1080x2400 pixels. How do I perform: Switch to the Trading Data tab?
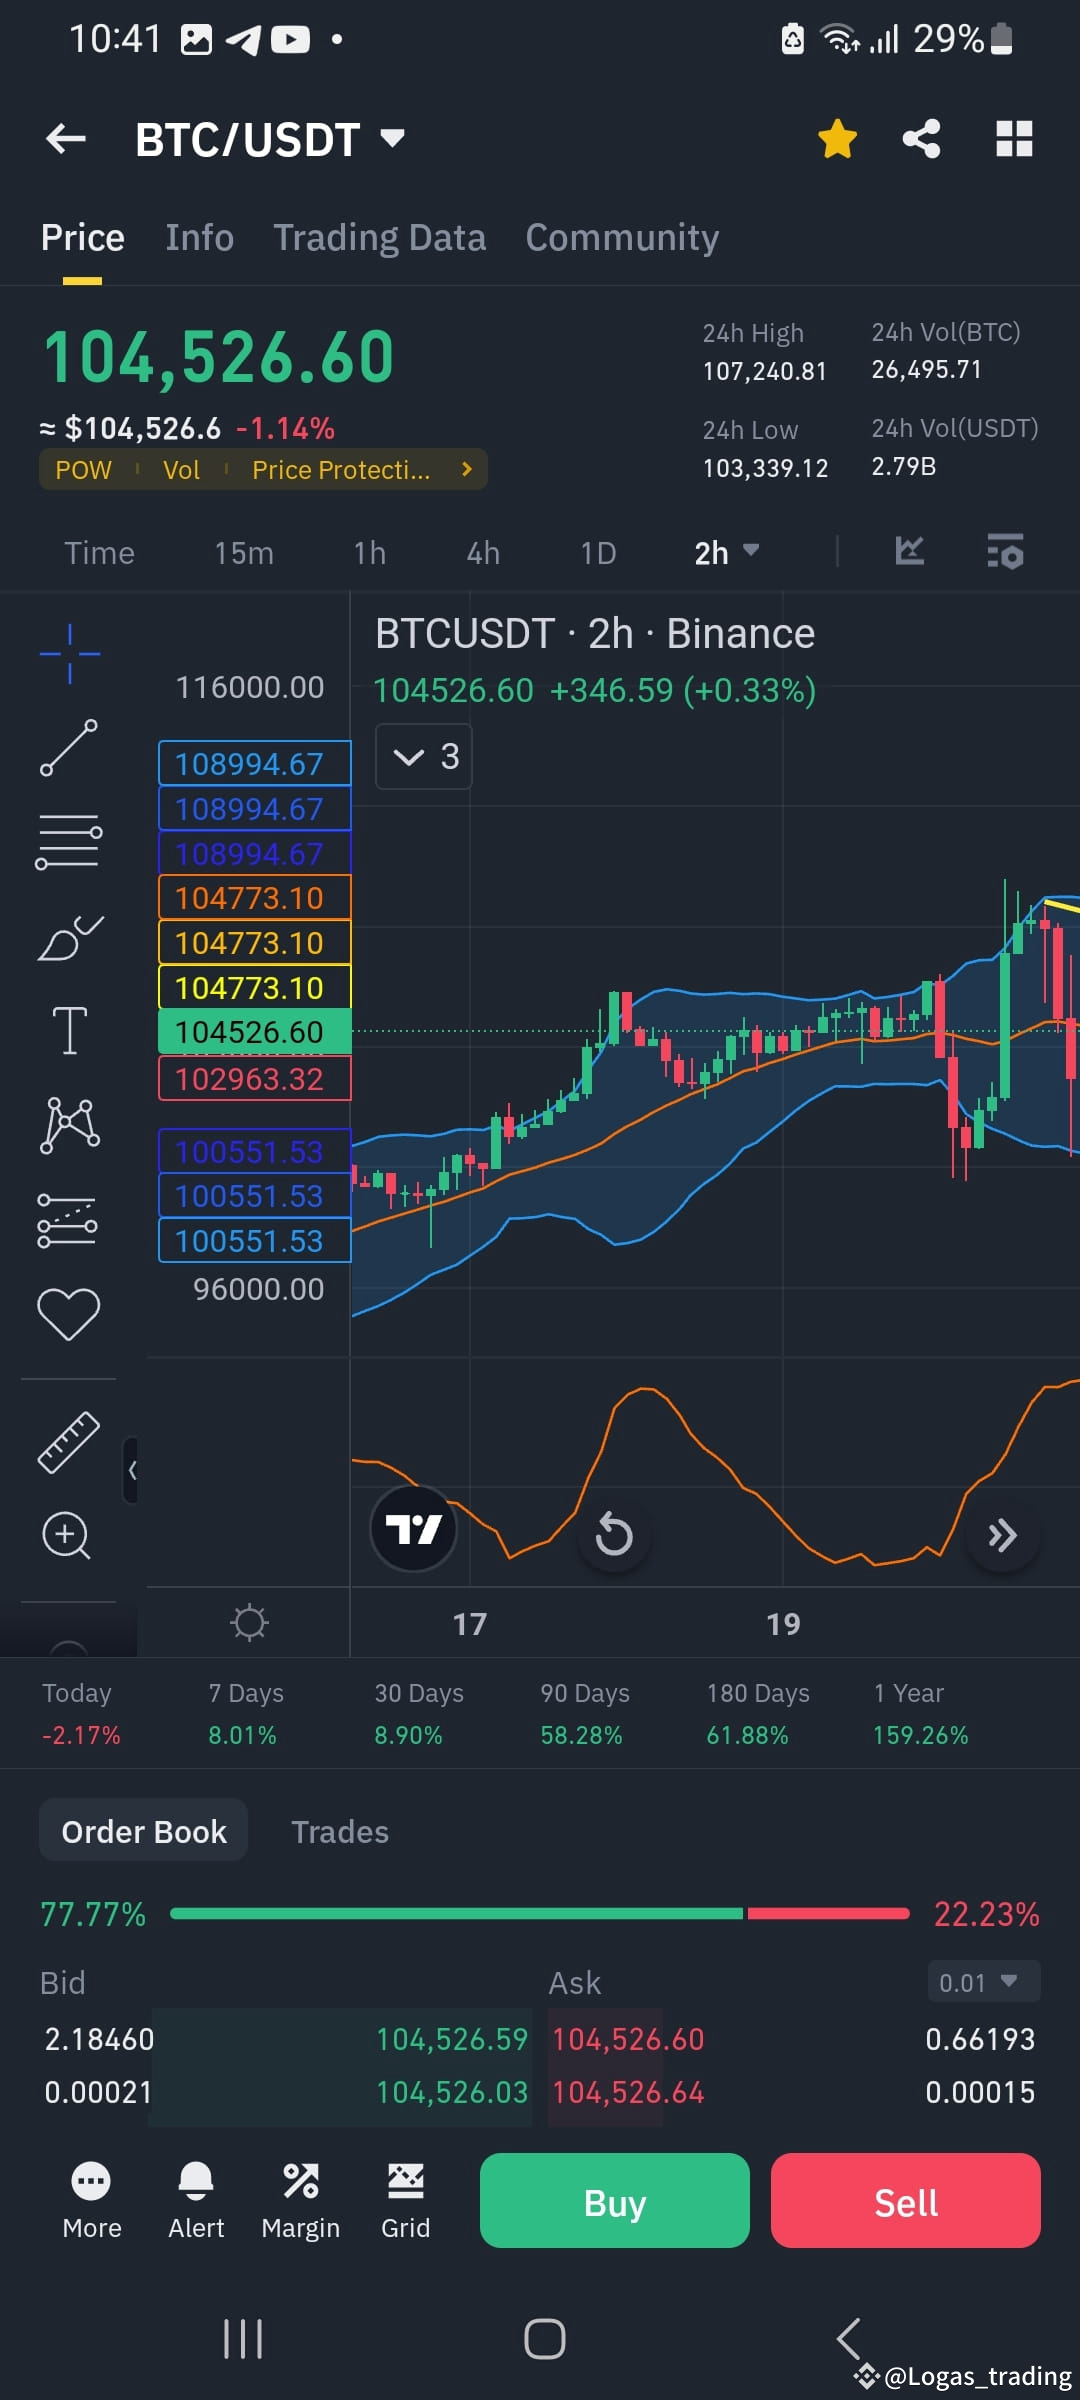point(380,238)
